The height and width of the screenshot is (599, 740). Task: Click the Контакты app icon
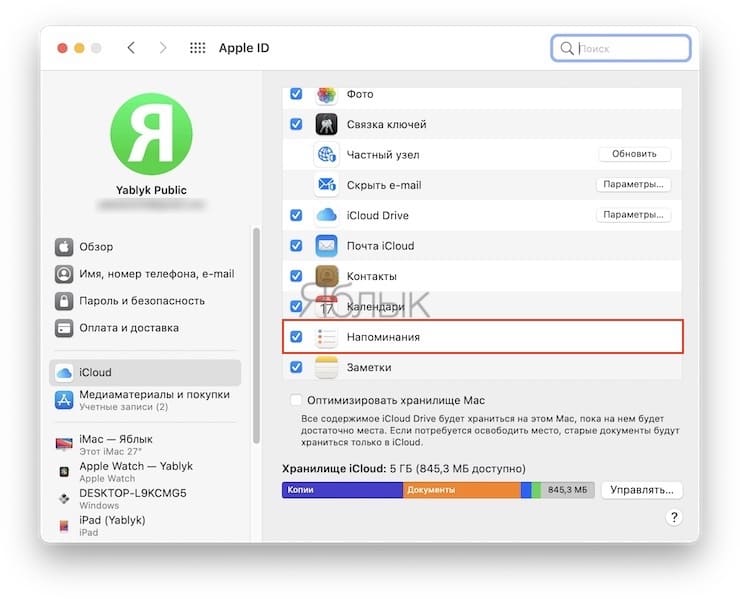(x=326, y=276)
